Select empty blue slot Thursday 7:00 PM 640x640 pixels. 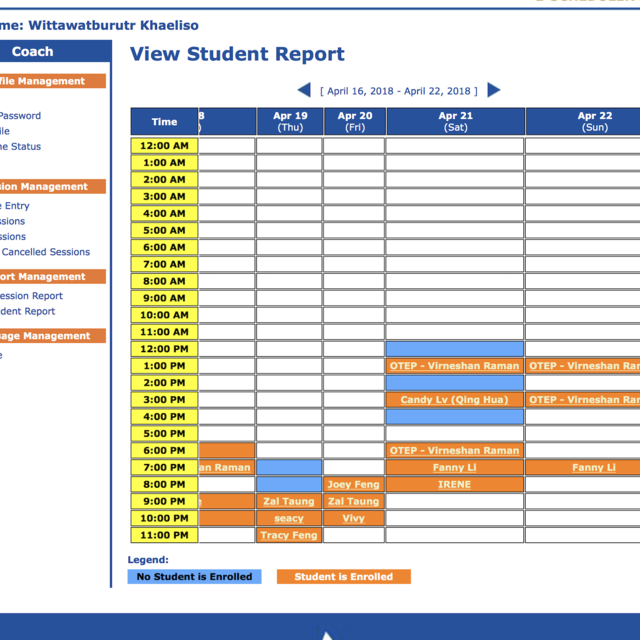pos(289,467)
